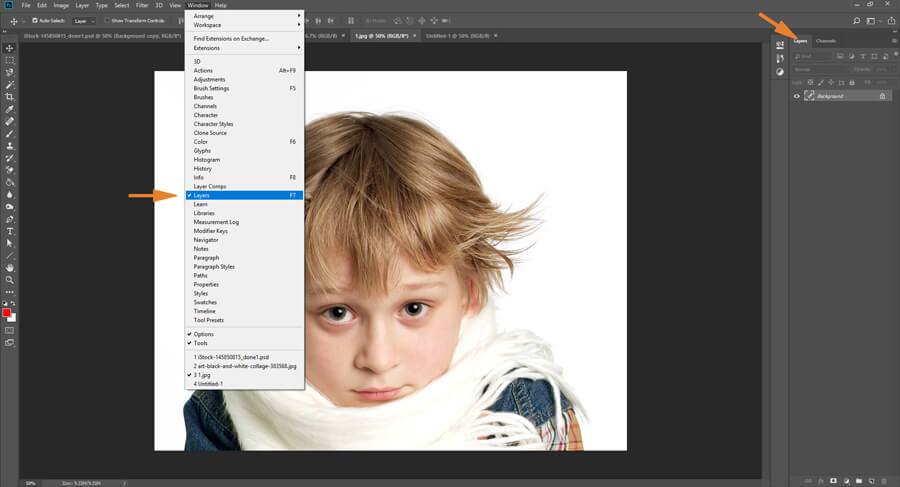Click the red foreground color swatch
This screenshot has width=900, height=487.
(x=7, y=313)
